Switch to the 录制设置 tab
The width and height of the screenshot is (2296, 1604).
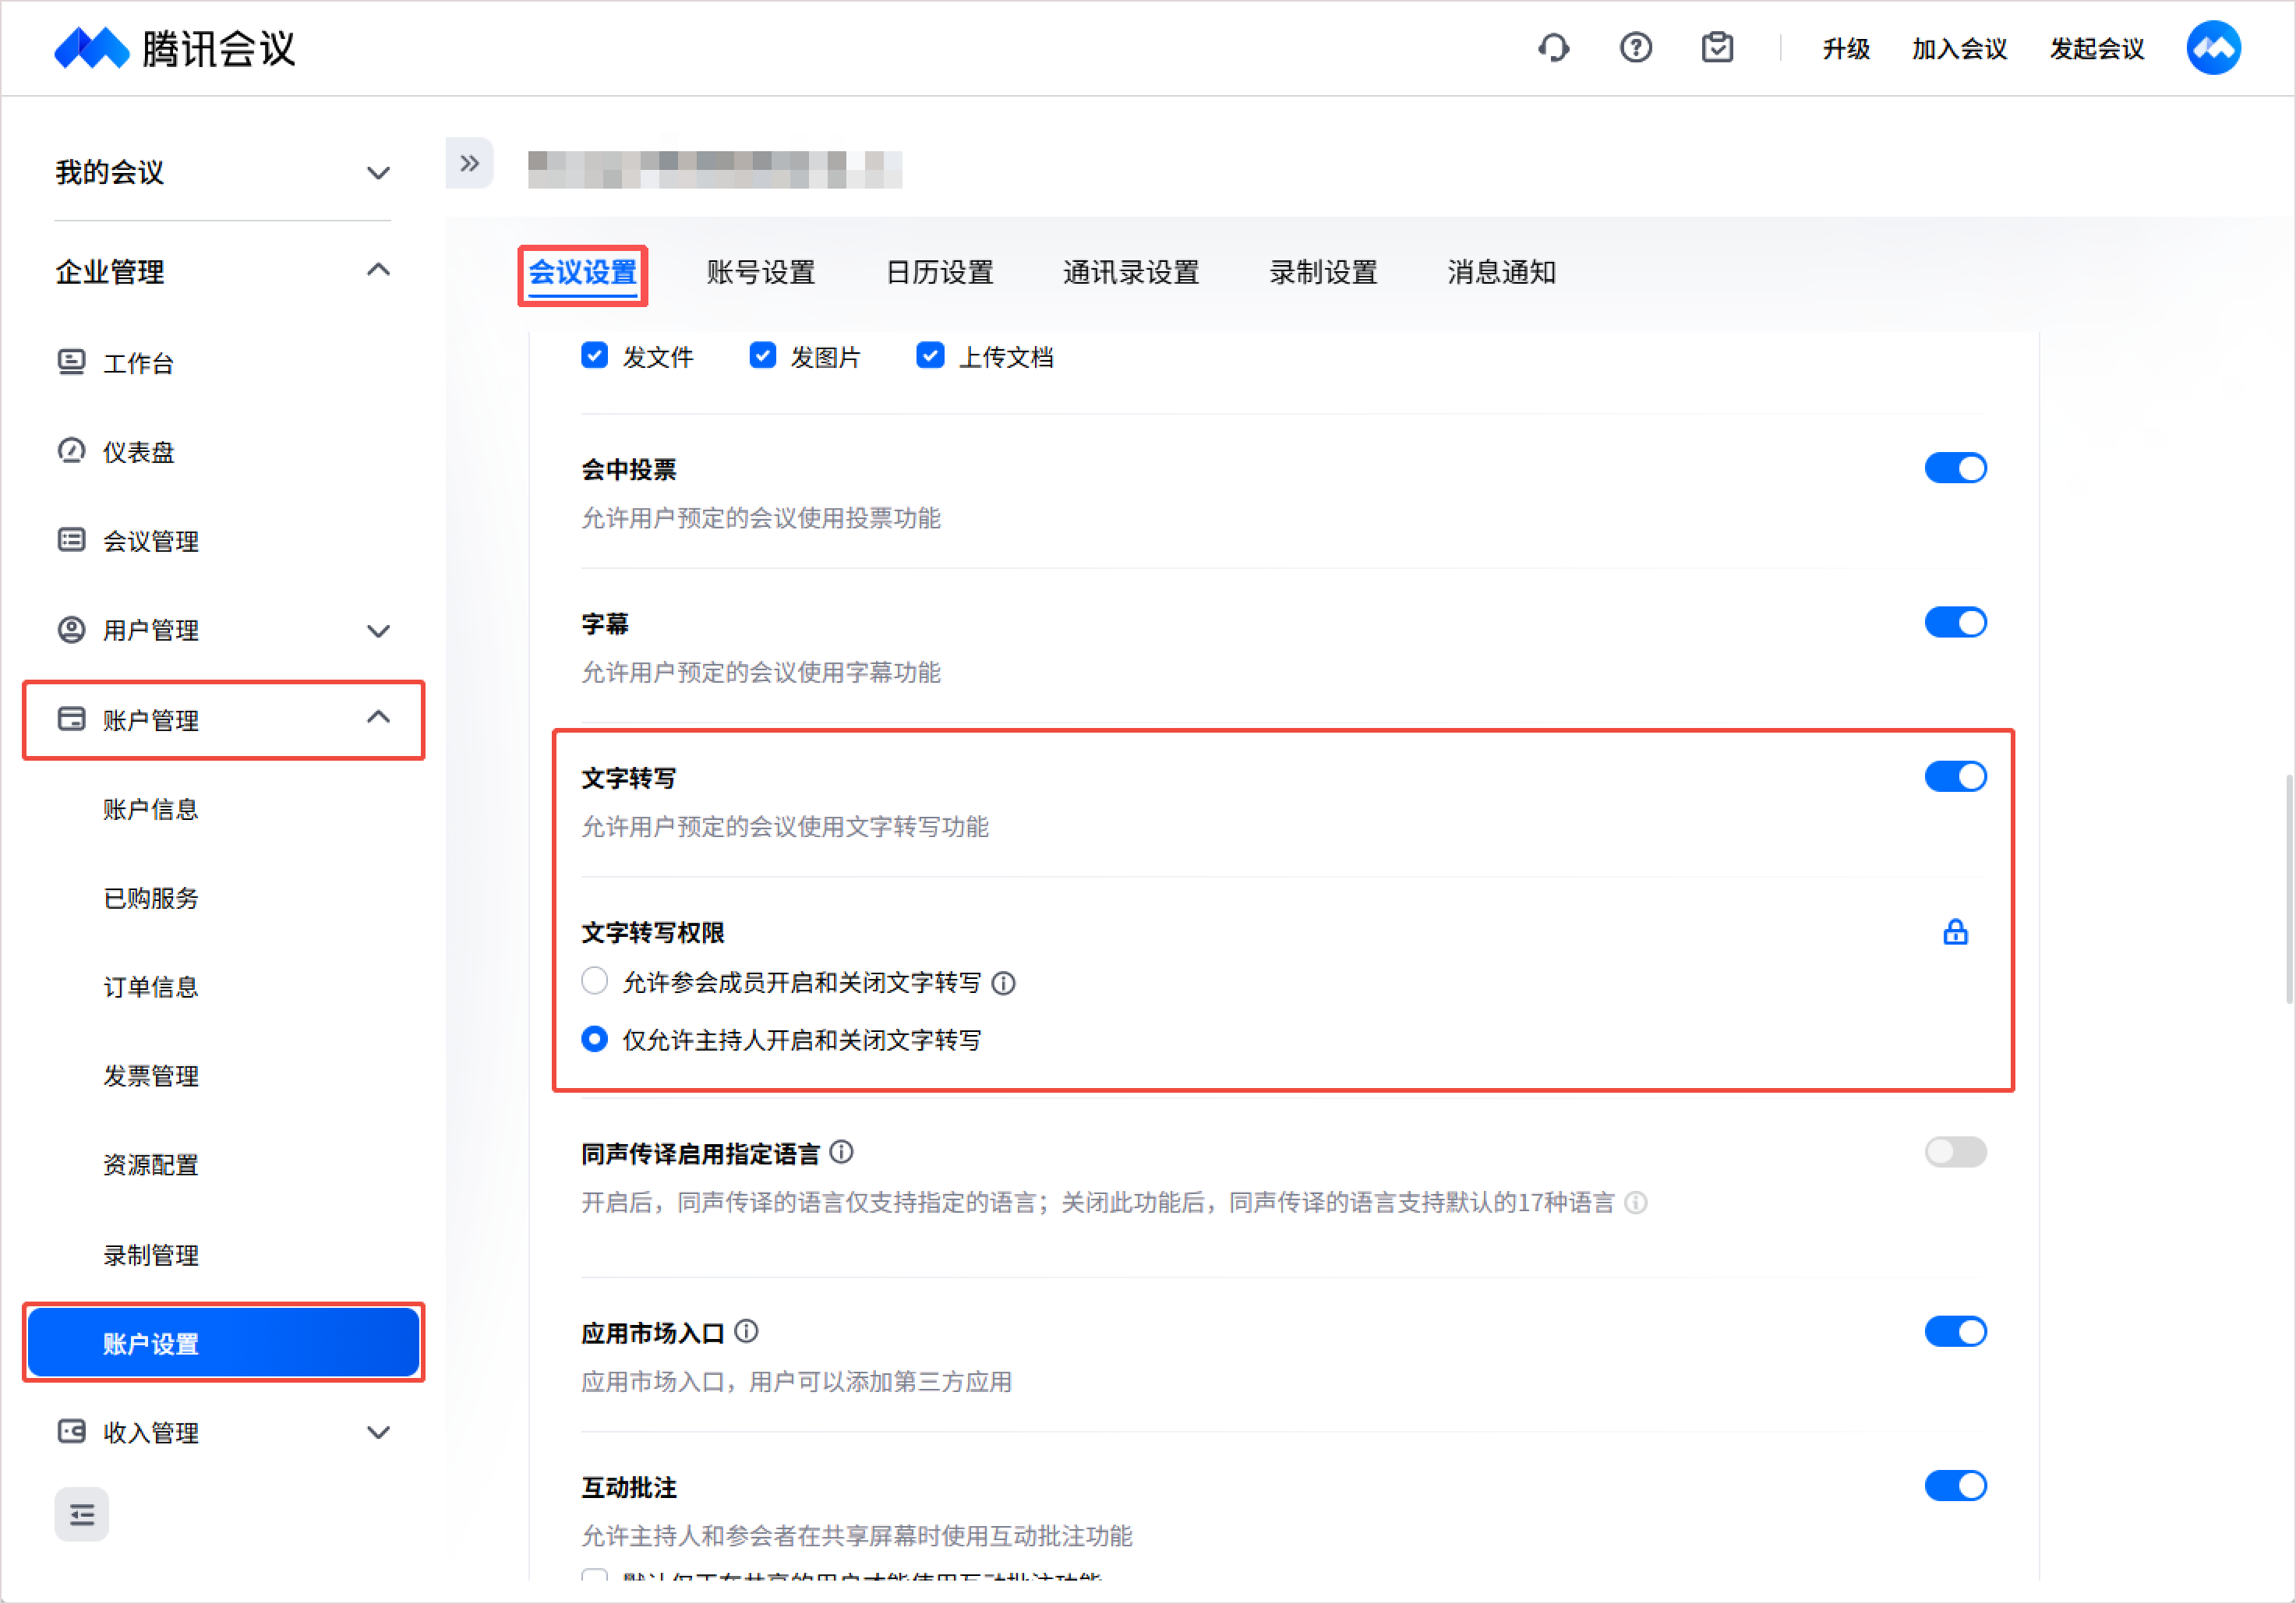1323,272
